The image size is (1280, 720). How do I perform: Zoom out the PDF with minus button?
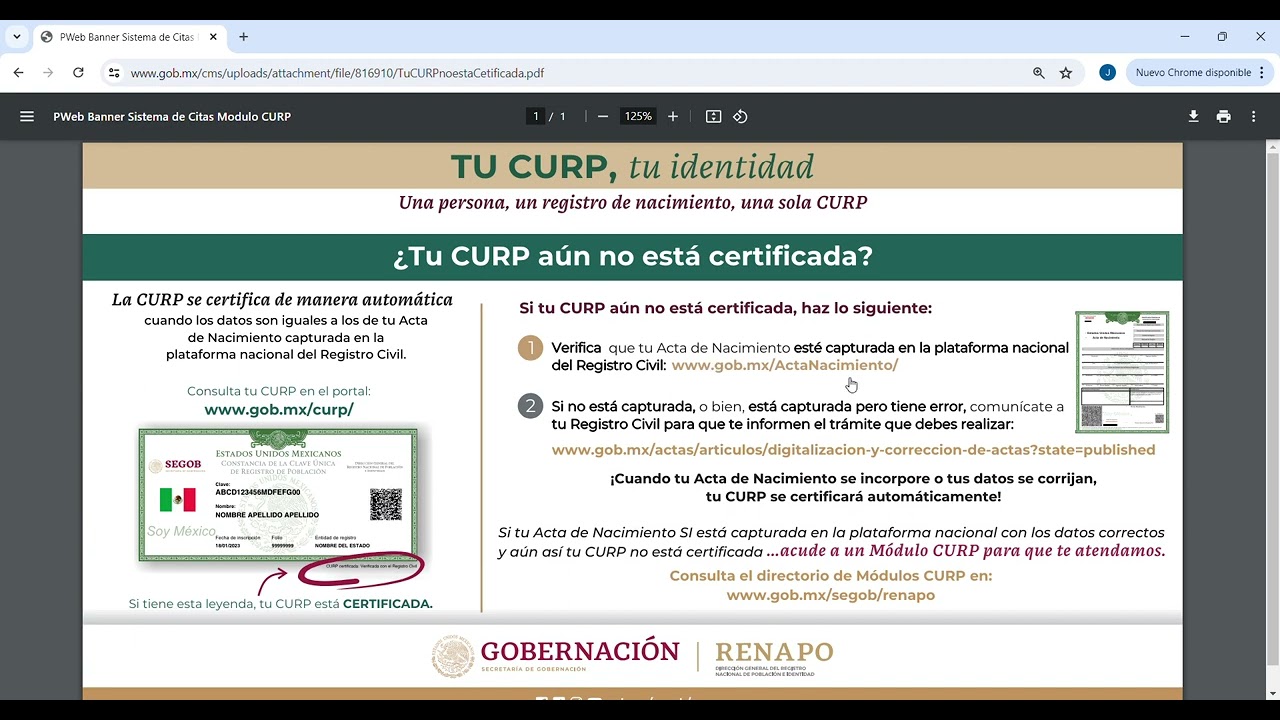[x=603, y=117]
